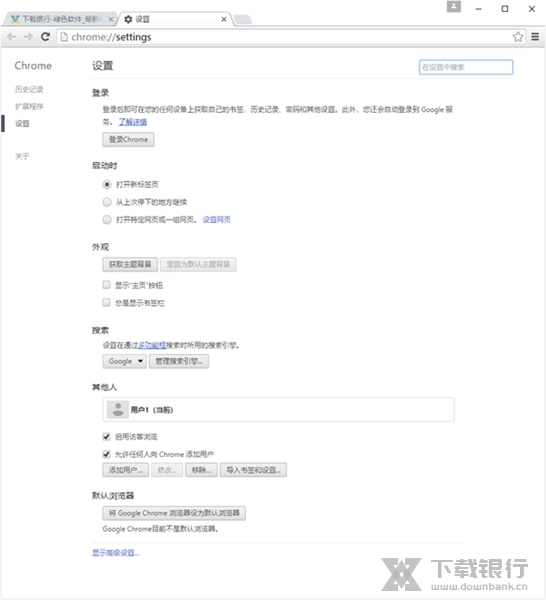Click the 设置网页 link
The height and width of the screenshot is (600, 546).
point(217,220)
